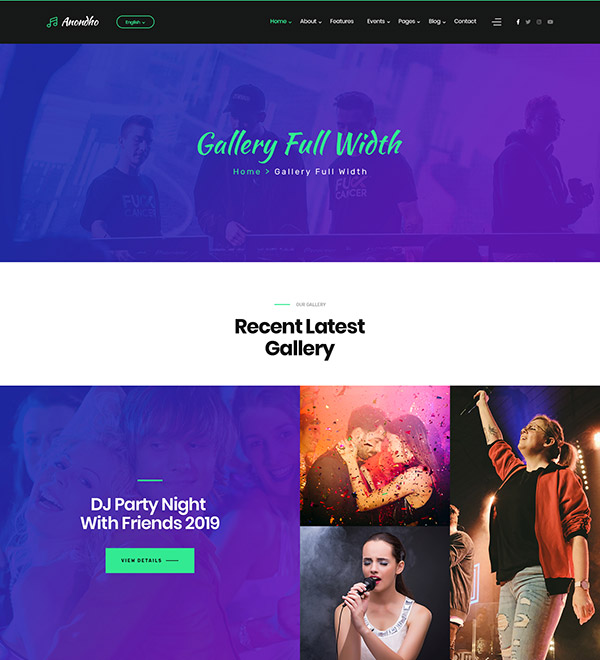The width and height of the screenshot is (600, 660).
Task: Open the hamburger menu icon
Action: click(497, 22)
